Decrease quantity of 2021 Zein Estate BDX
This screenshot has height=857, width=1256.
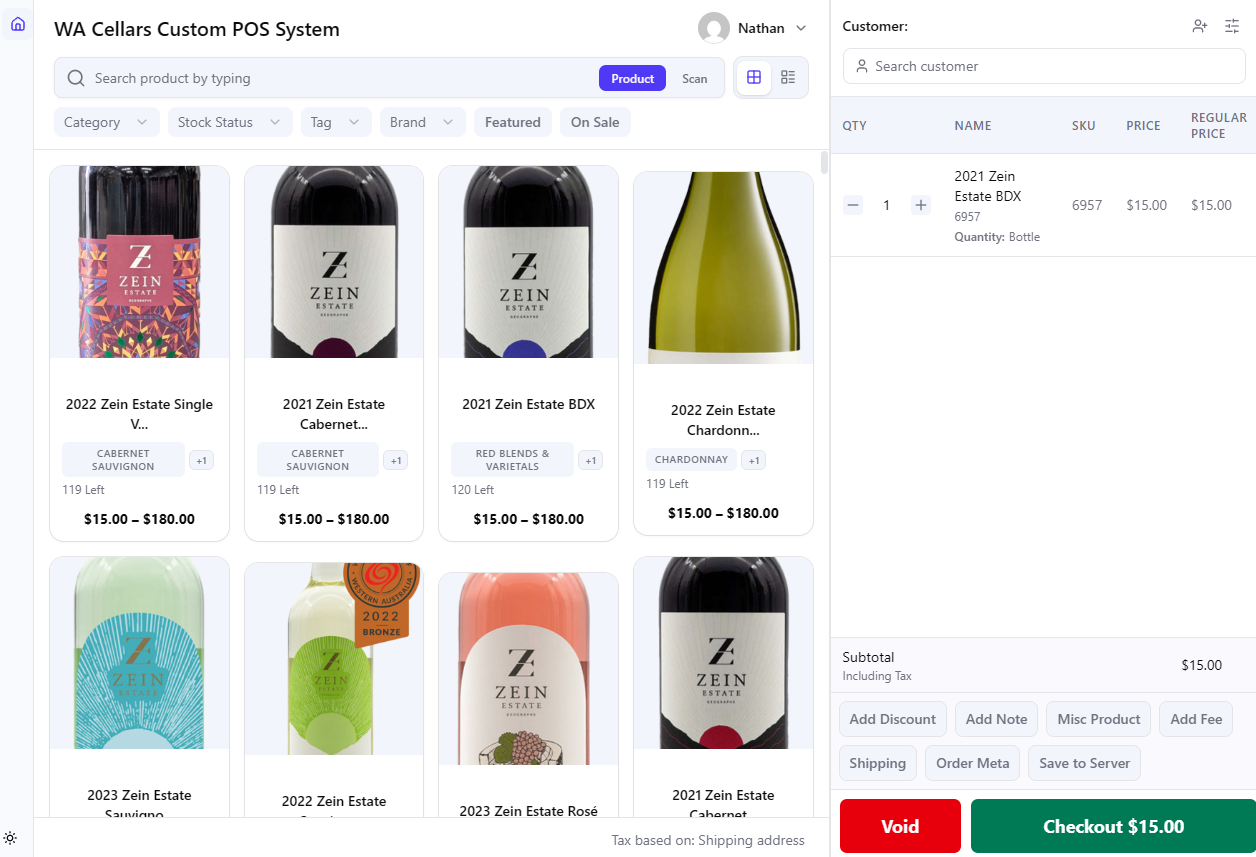click(853, 205)
